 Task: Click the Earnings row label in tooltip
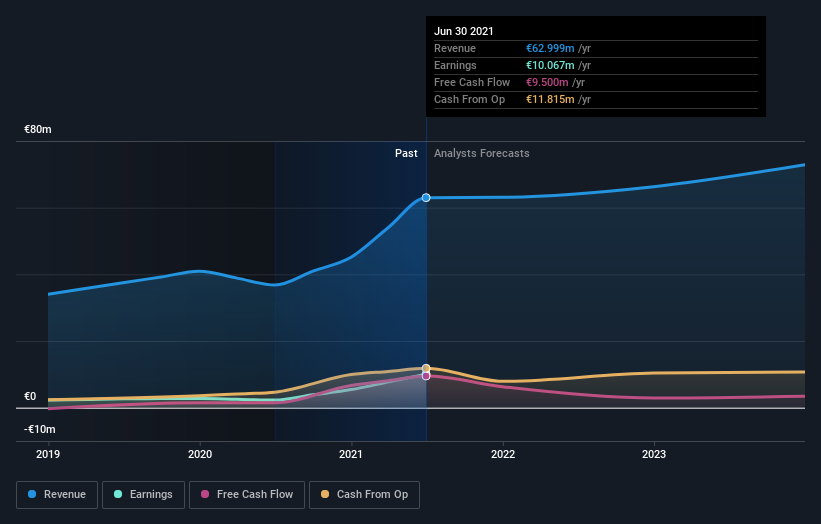[x=456, y=65]
